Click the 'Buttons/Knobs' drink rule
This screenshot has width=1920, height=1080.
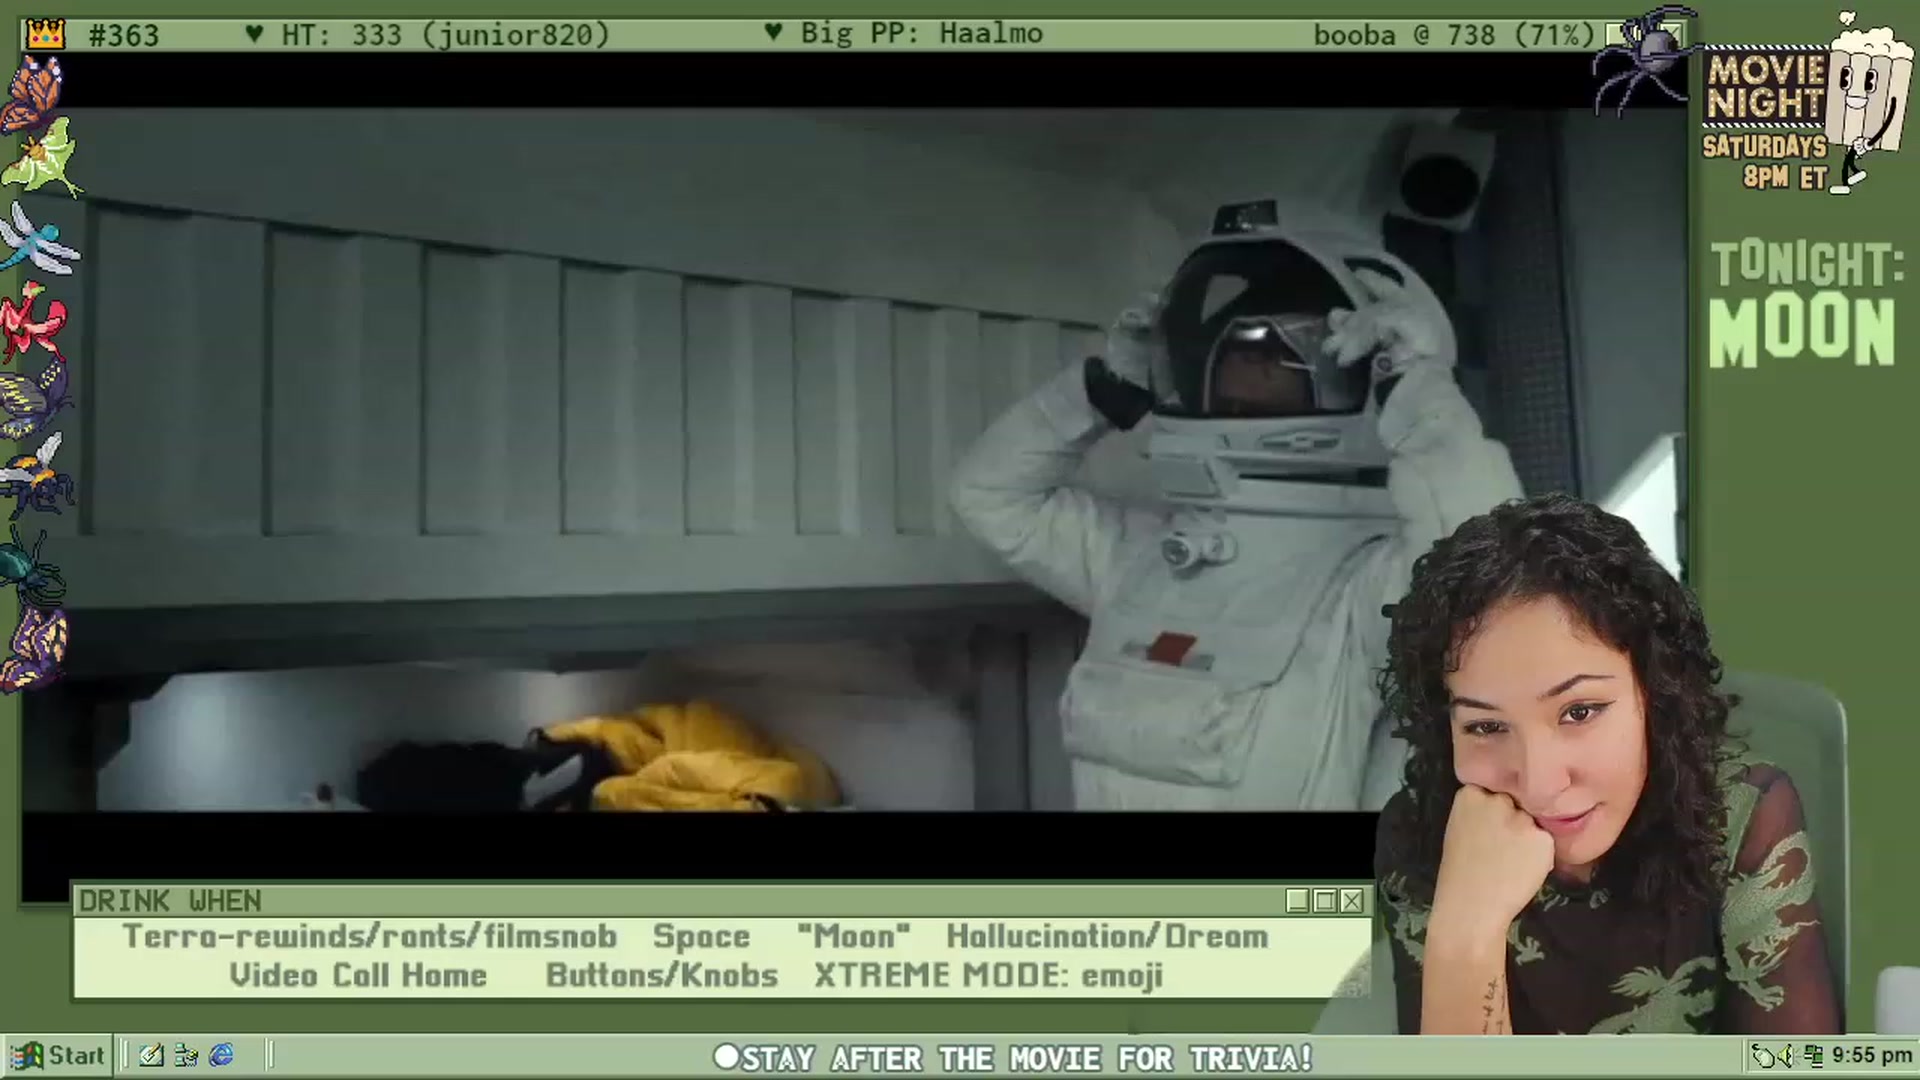pyautogui.click(x=662, y=976)
